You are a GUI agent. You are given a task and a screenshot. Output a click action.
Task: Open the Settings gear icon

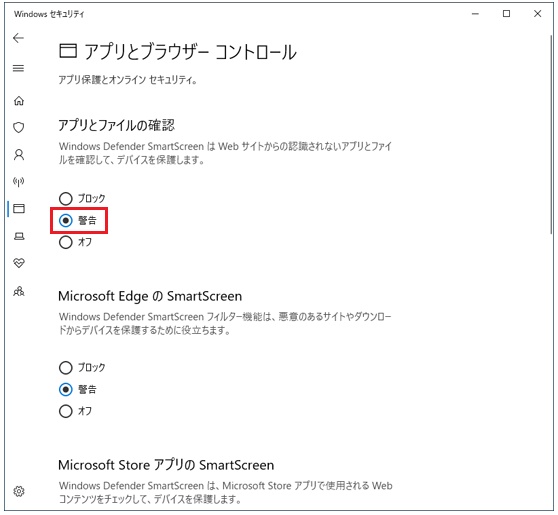19,491
